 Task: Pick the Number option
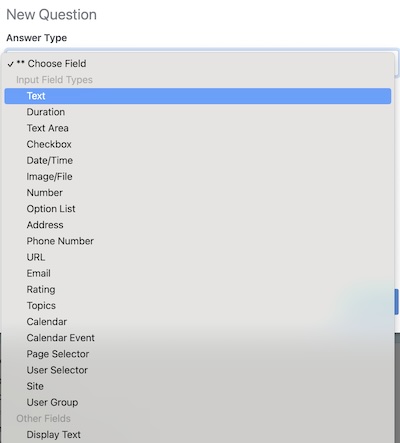pyautogui.click(x=198, y=193)
